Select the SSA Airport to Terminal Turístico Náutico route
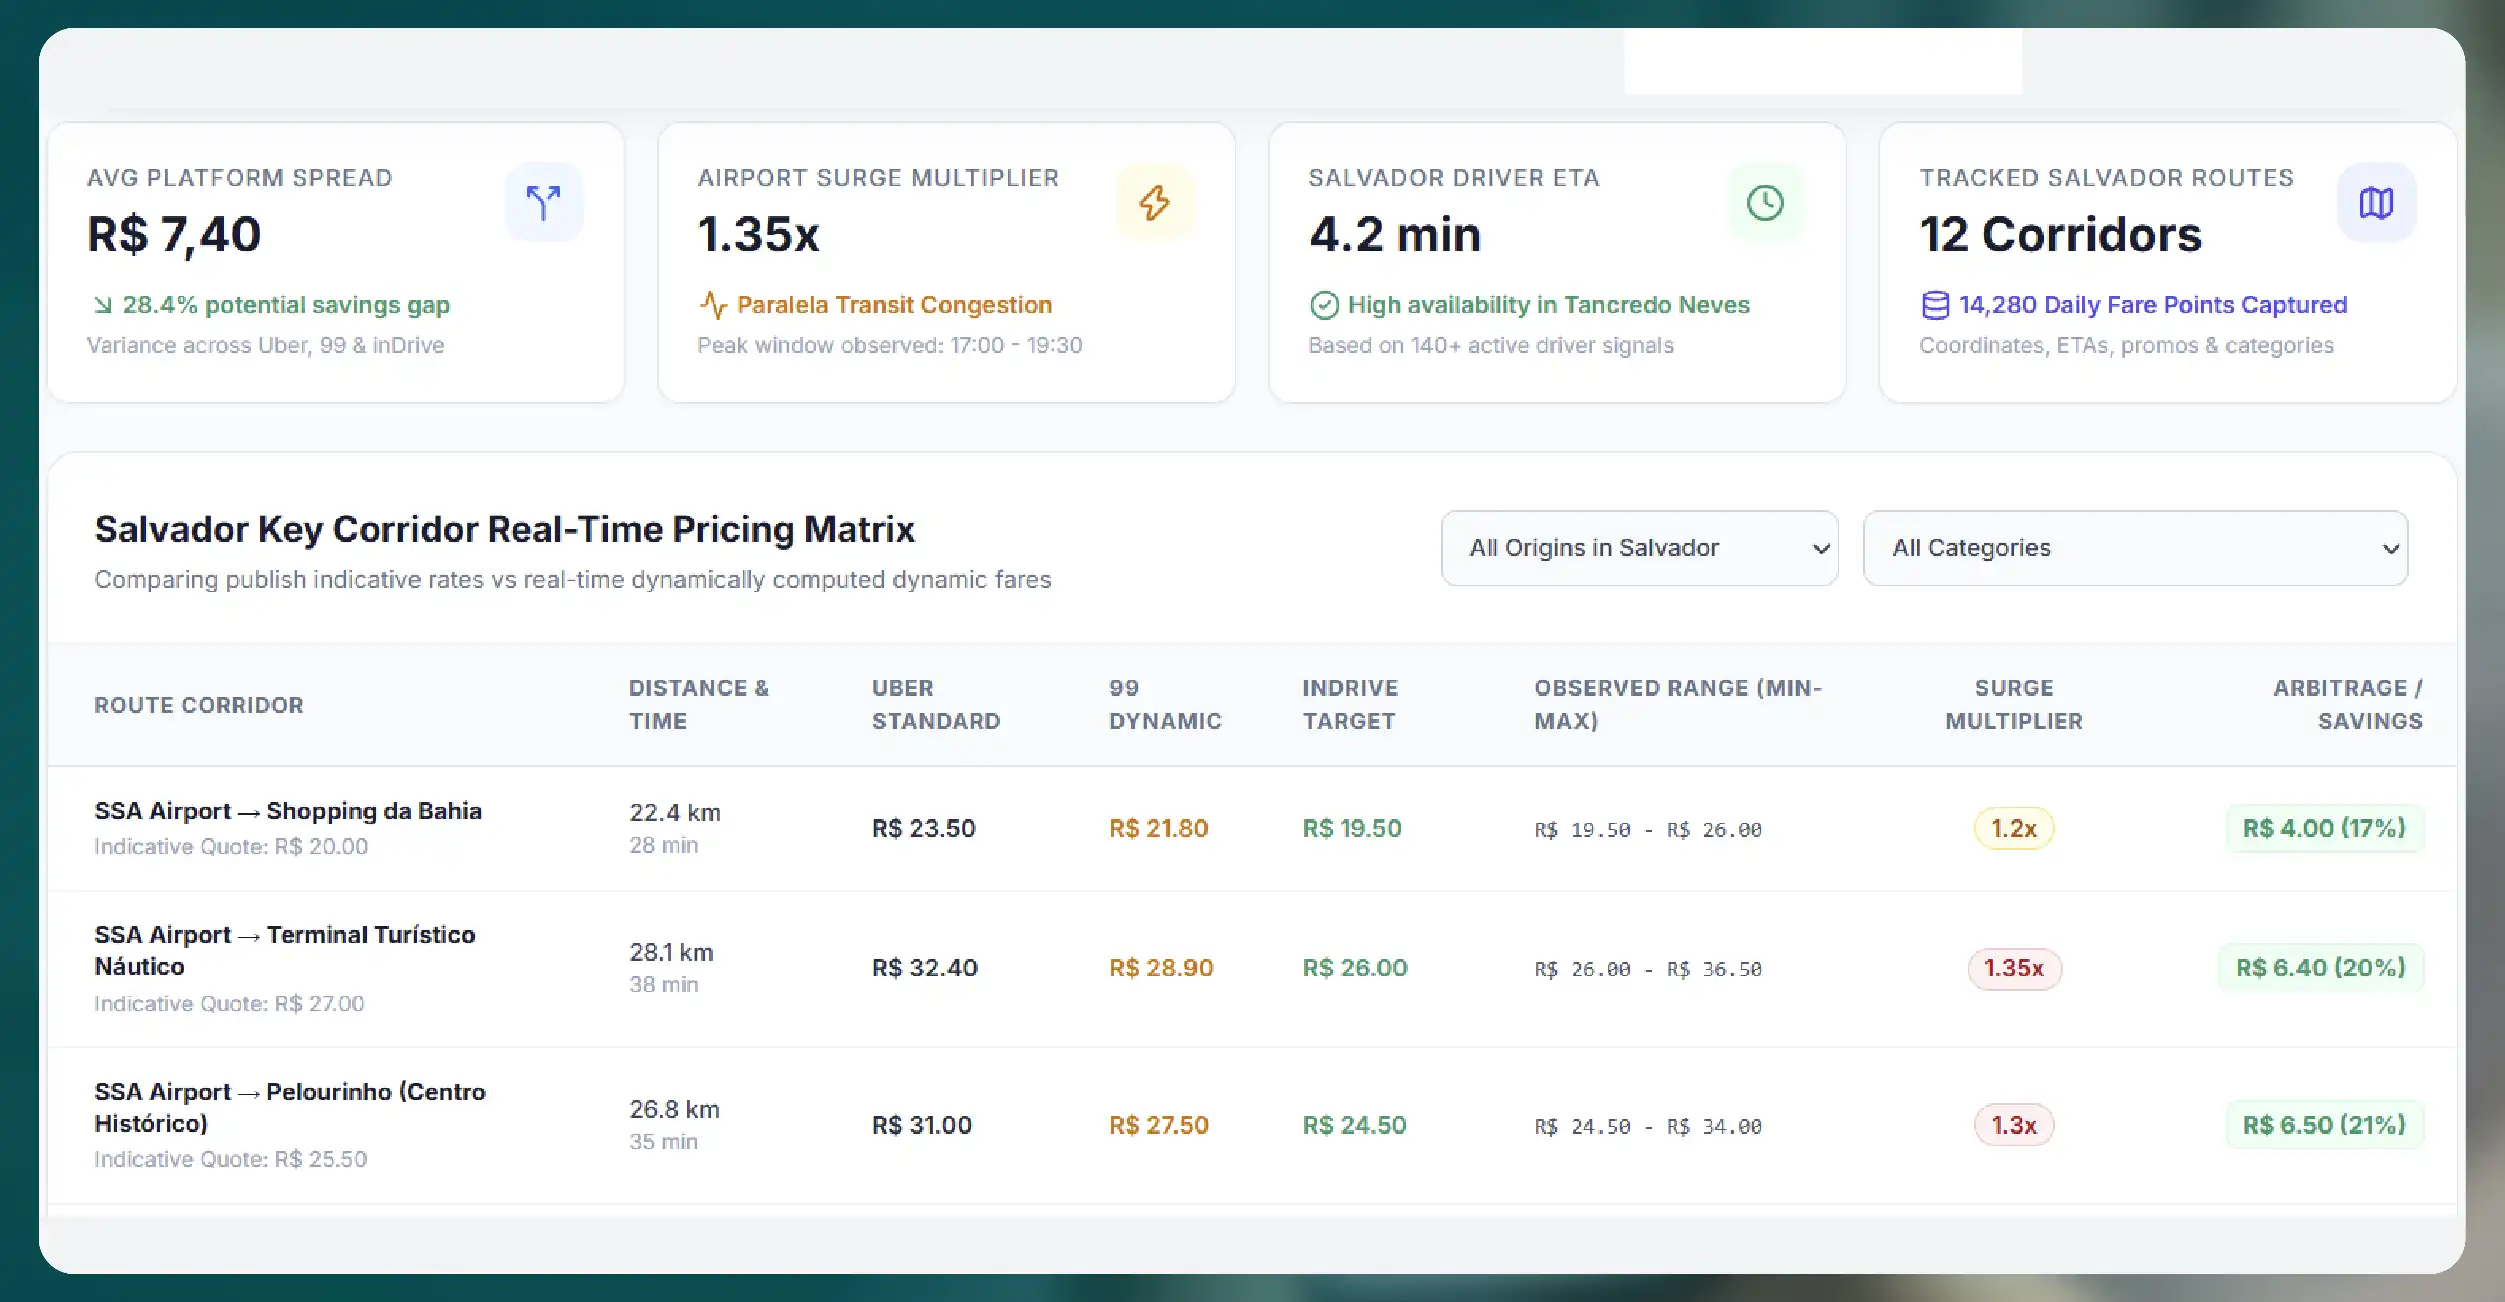 285,950
